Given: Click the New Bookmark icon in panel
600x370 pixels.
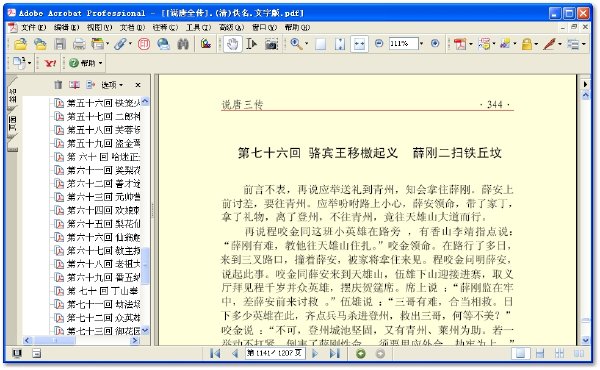Looking at the screenshot, I should (74, 85).
